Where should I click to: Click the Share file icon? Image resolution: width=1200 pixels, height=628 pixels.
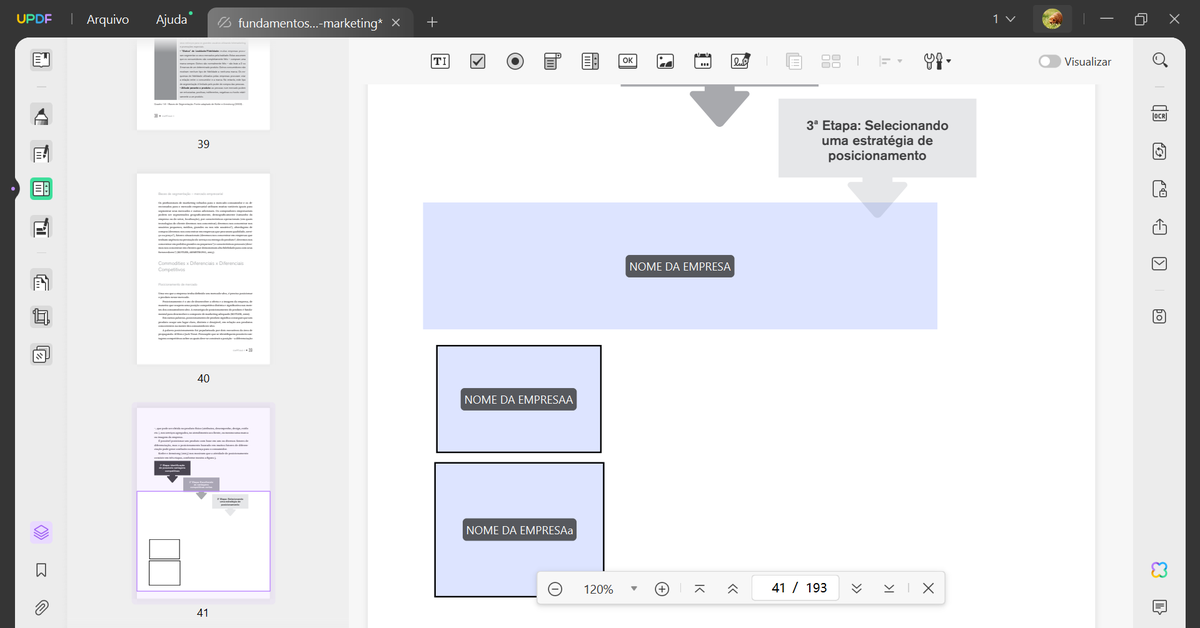(x=1160, y=227)
